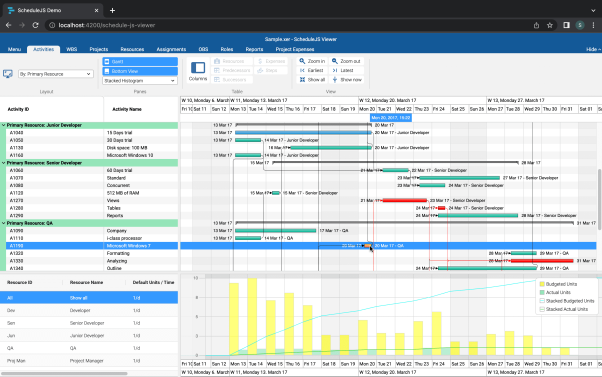
Task: Toggle Stacked Actual Units legend entry
Action: (564, 309)
